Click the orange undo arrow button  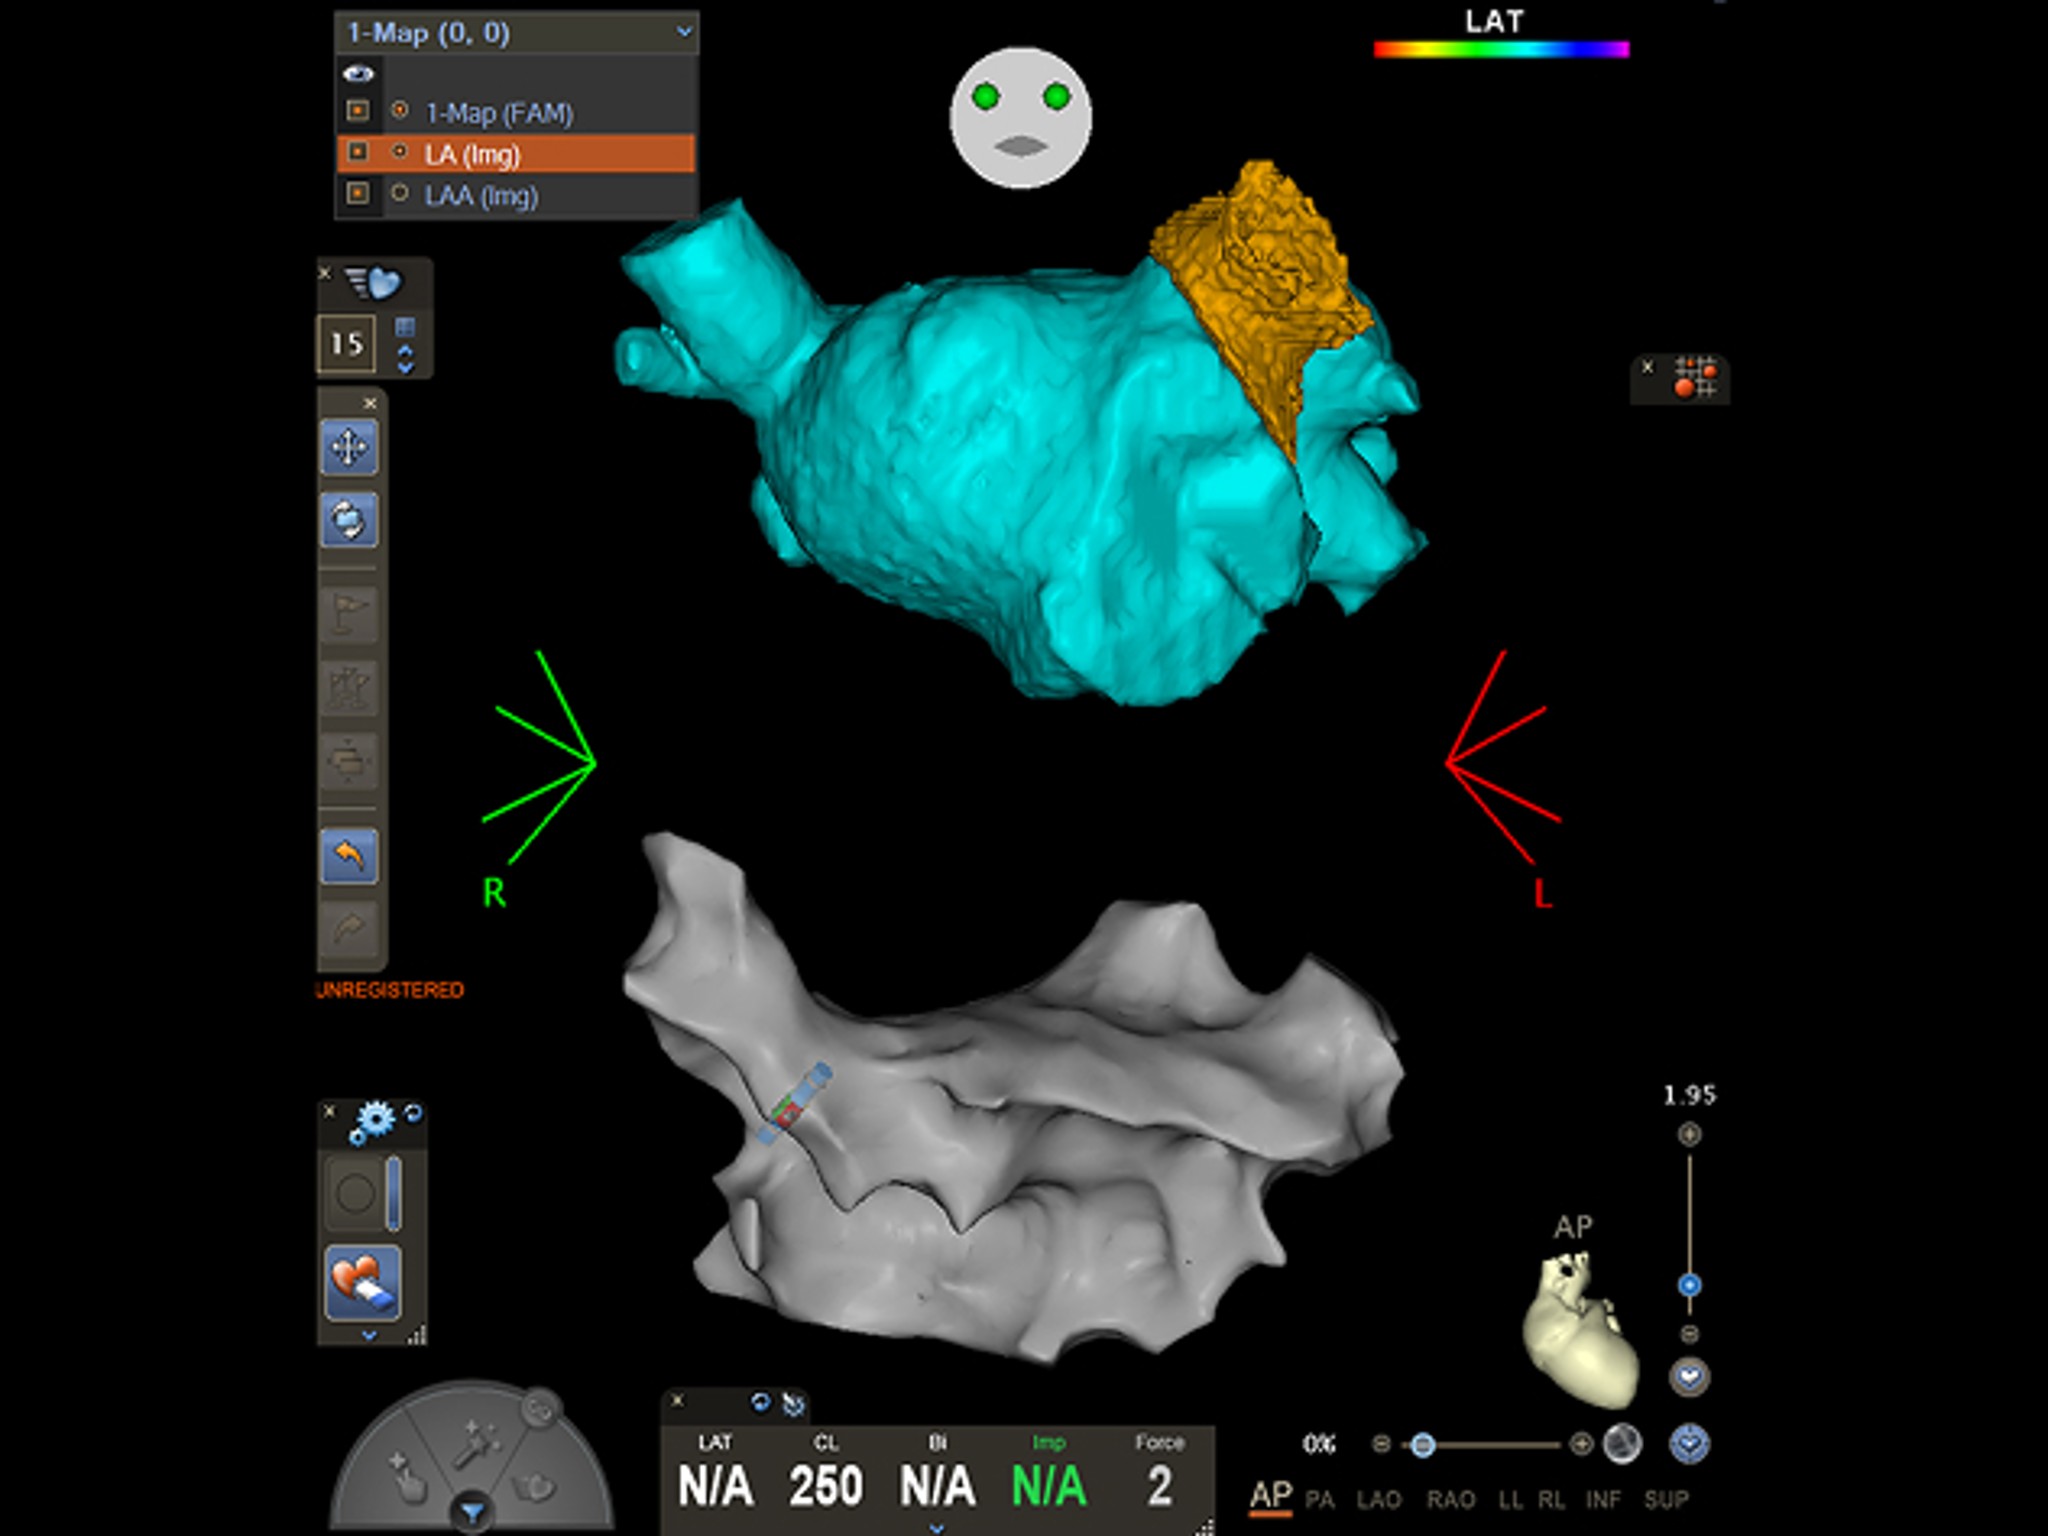click(x=349, y=856)
